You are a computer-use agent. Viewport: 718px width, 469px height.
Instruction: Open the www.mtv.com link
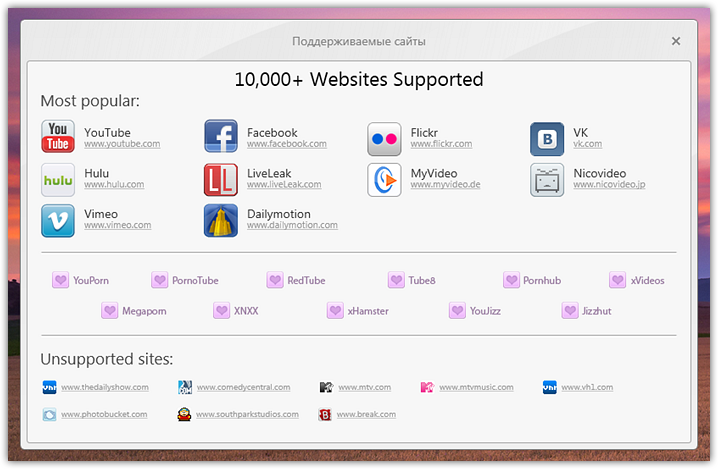[365, 387]
